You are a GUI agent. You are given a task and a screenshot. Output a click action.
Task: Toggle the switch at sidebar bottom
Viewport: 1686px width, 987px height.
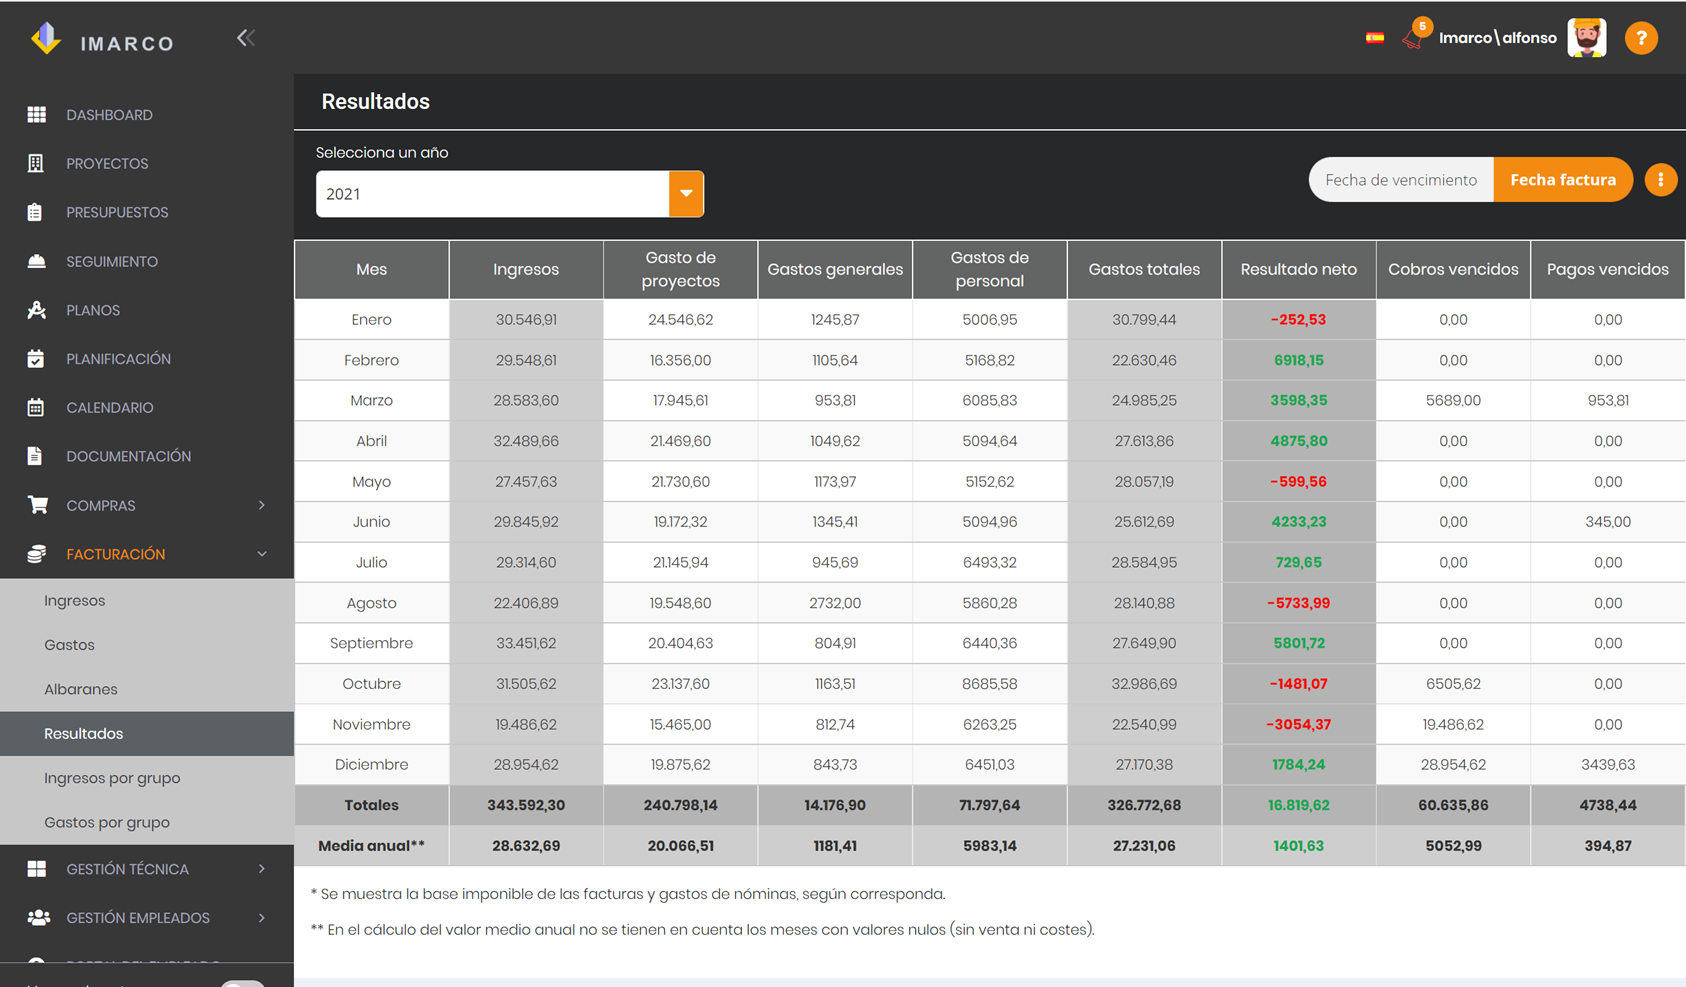pos(242,983)
